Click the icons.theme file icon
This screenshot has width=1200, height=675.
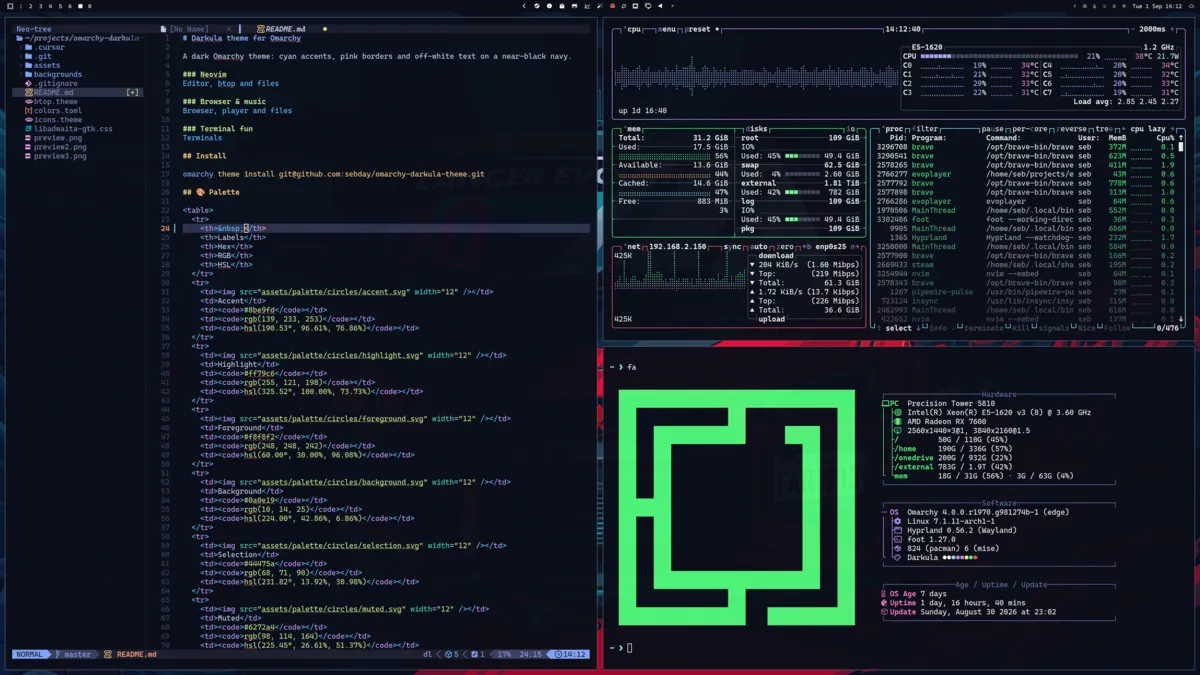click(x=30, y=119)
